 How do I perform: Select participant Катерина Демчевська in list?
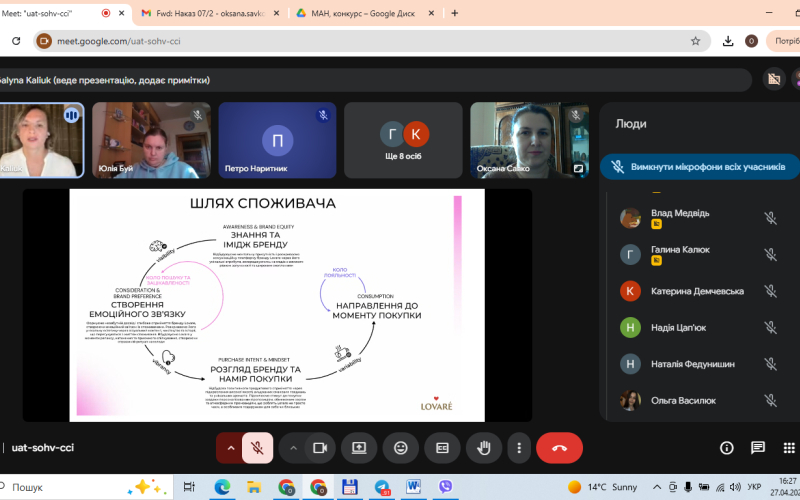tap(697, 291)
